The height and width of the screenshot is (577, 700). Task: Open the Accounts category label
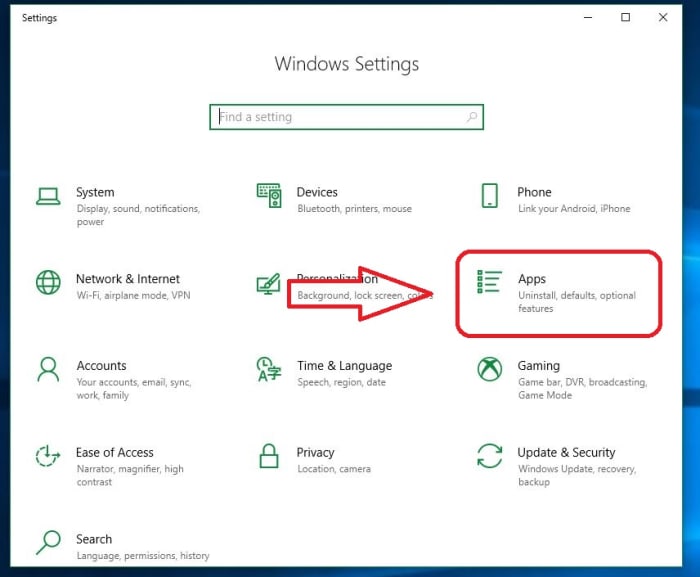tap(101, 365)
